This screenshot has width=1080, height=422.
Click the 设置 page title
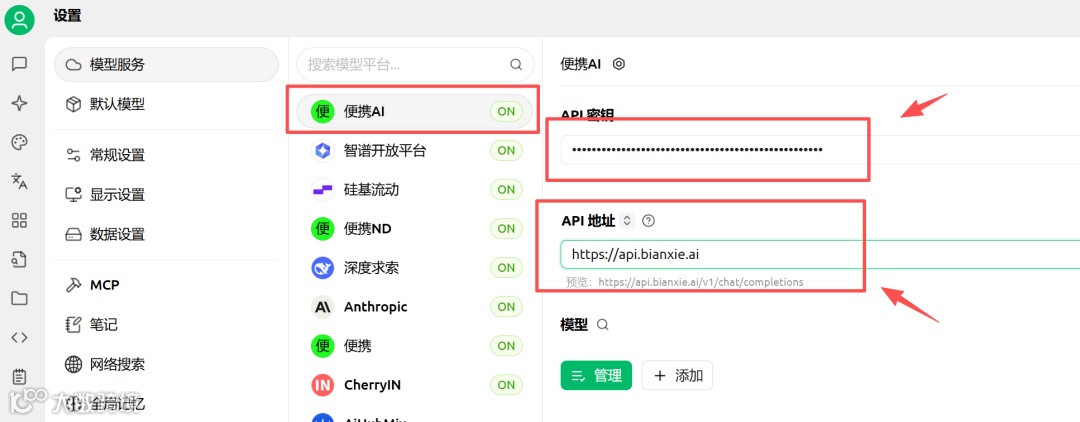[x=68, y=16]
